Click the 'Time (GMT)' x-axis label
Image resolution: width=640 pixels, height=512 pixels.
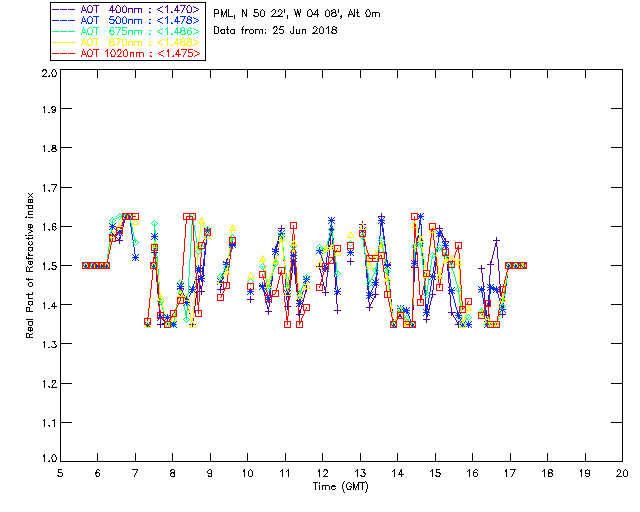(340, 487)
